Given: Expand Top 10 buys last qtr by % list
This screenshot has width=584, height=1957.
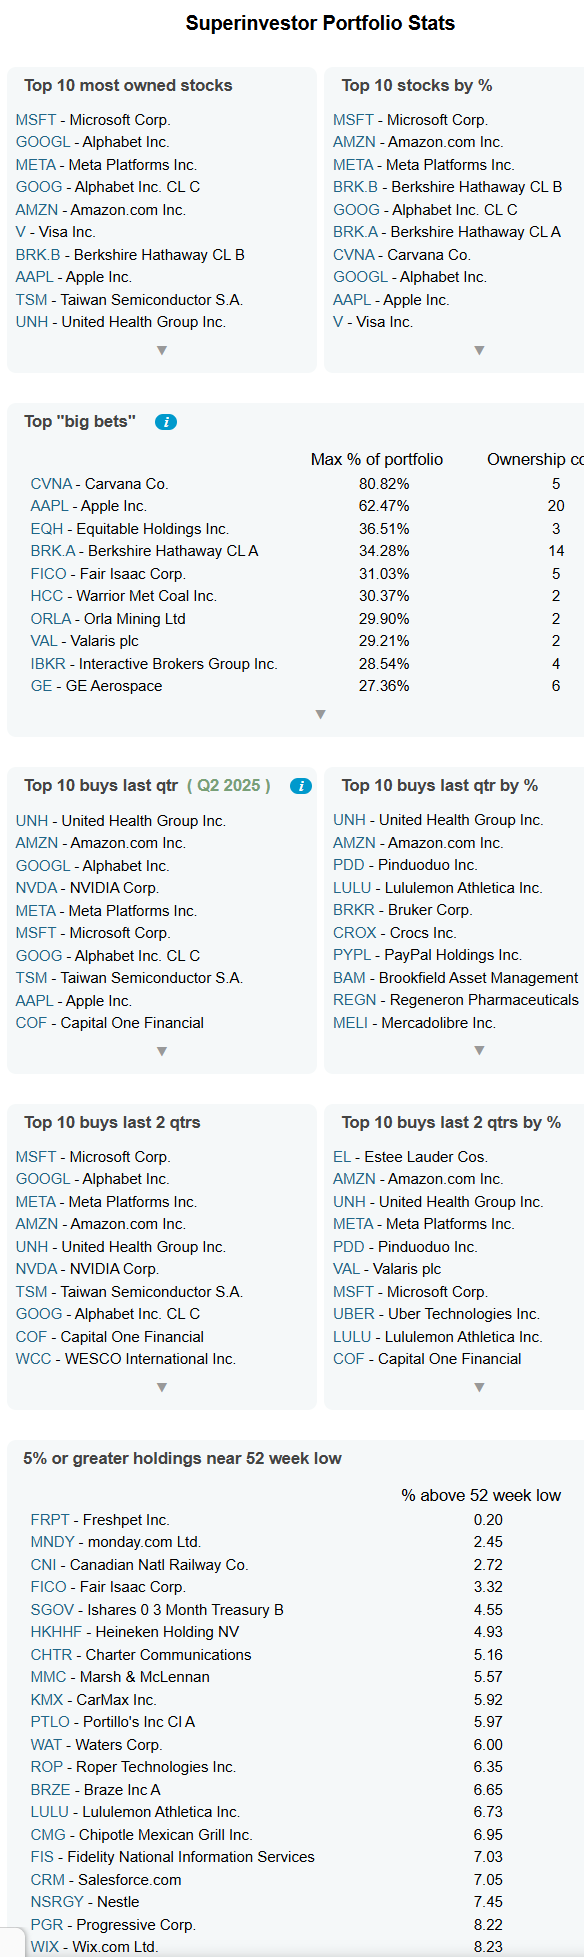Looking at the screenshot, I should 479,1051.
